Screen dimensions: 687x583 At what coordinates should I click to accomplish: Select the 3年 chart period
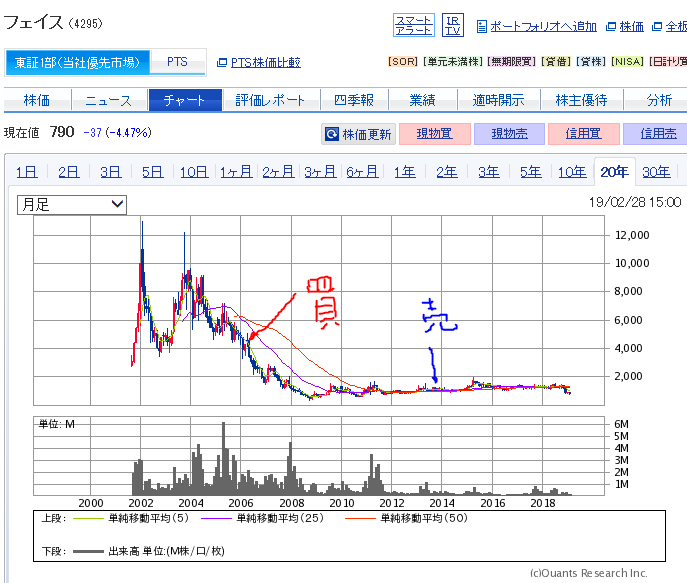click(489, 172)
